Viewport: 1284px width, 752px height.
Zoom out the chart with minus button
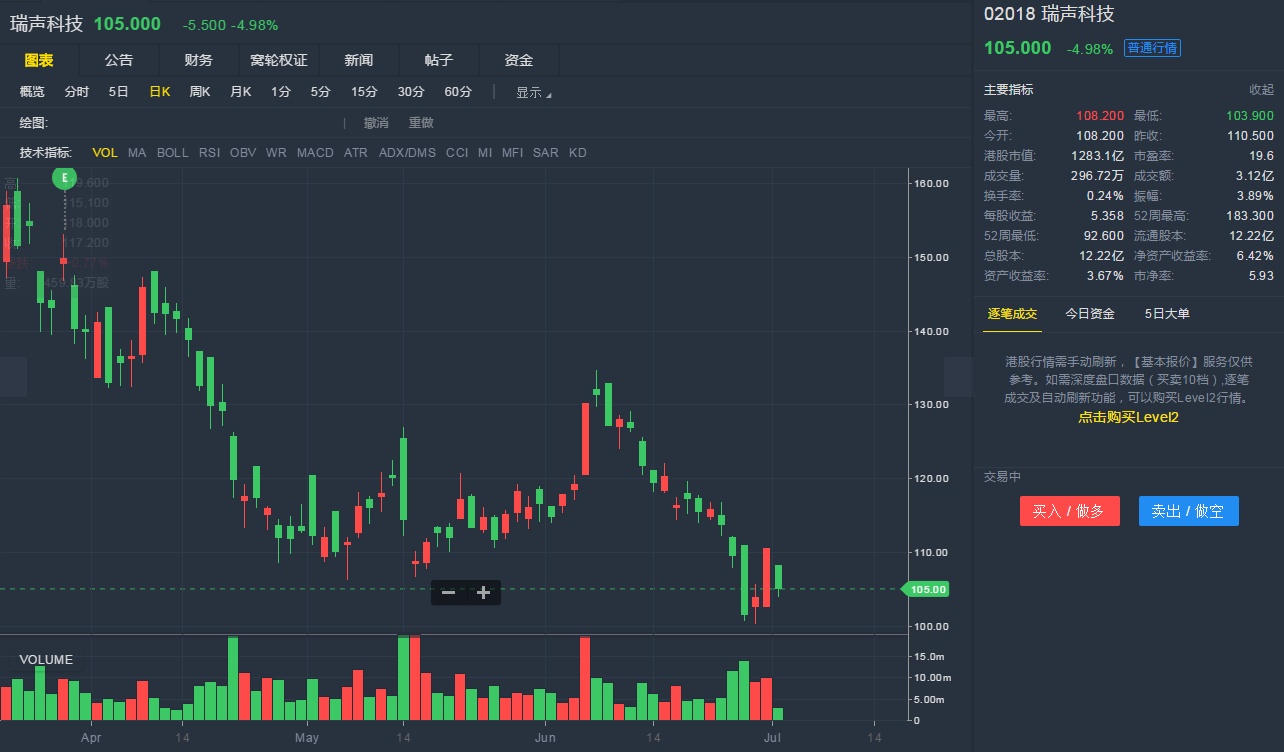448,593
